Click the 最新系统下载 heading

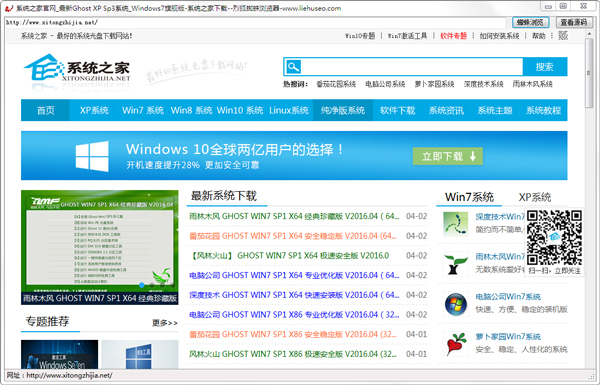coord(223,196)
